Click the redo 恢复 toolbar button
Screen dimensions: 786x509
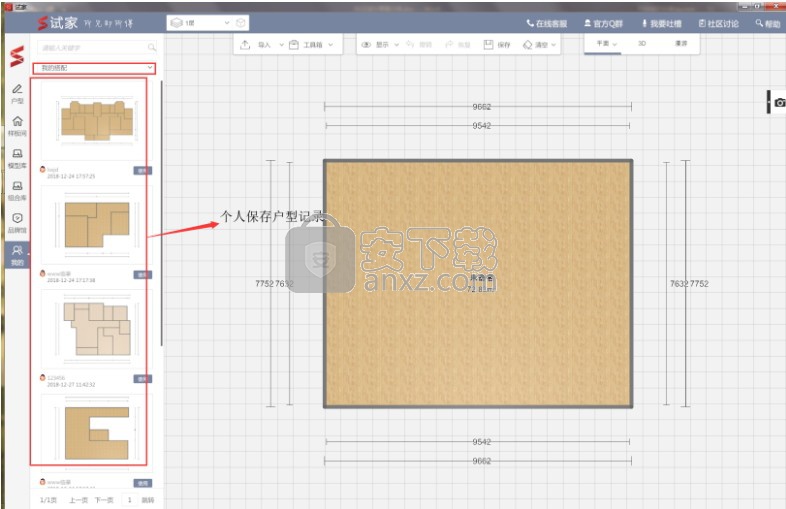pyautogui.click(x=457, y=45)
